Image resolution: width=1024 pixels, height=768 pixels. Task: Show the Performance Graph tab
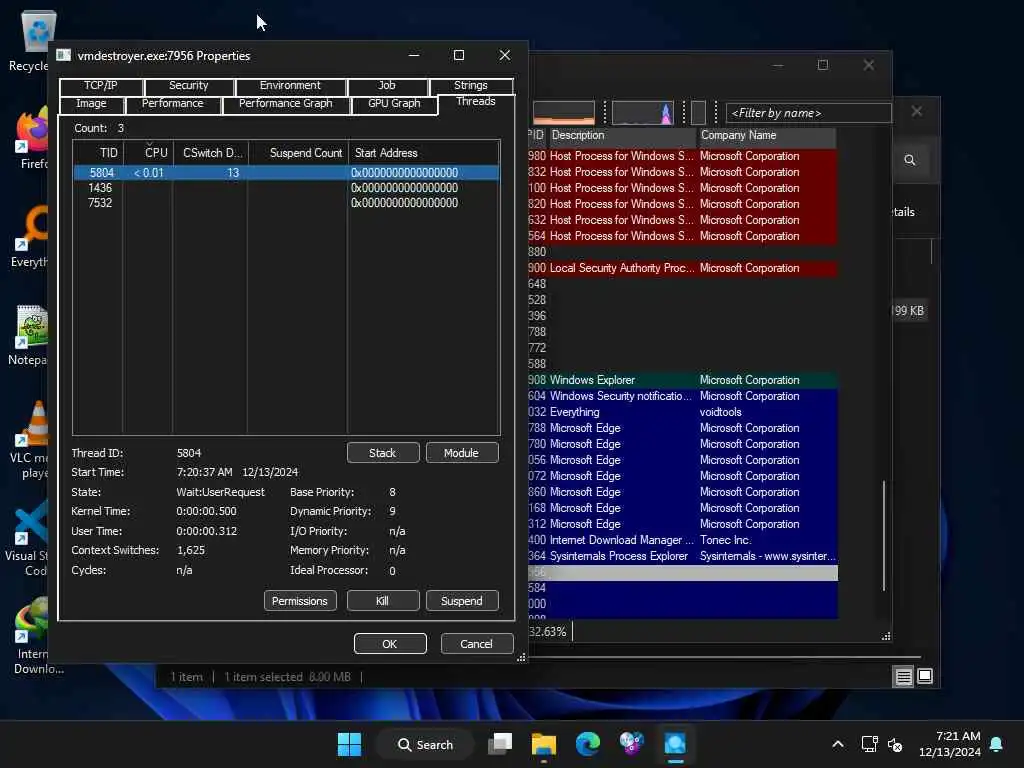(285, 104)
